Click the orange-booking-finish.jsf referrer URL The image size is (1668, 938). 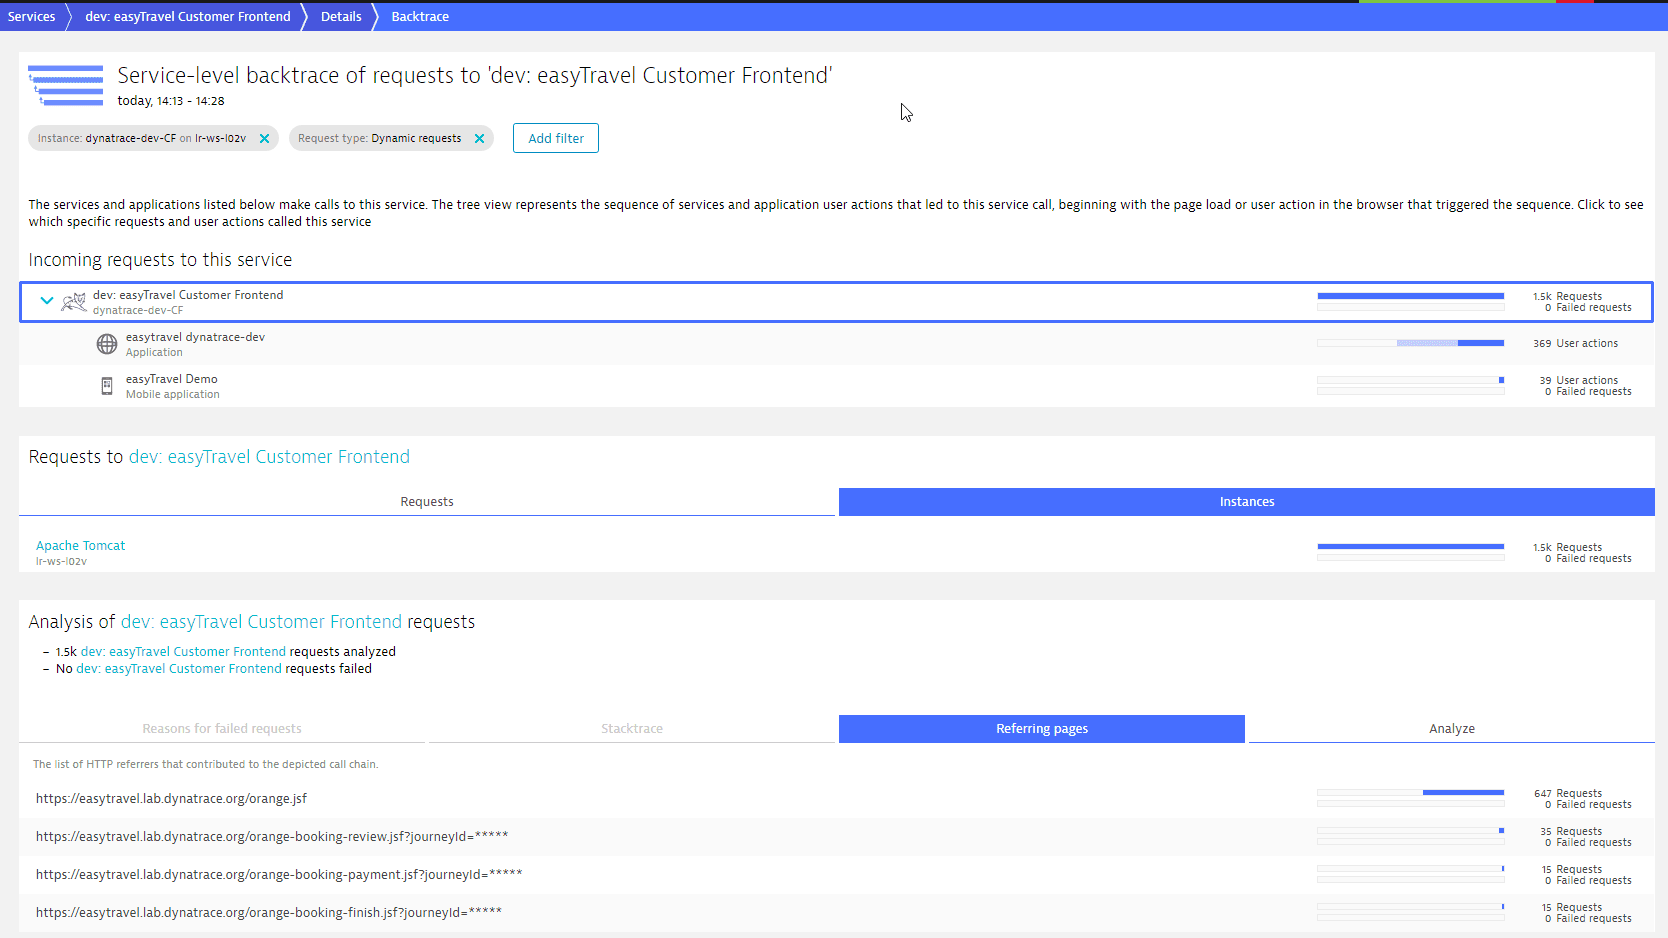pos(269,913)
